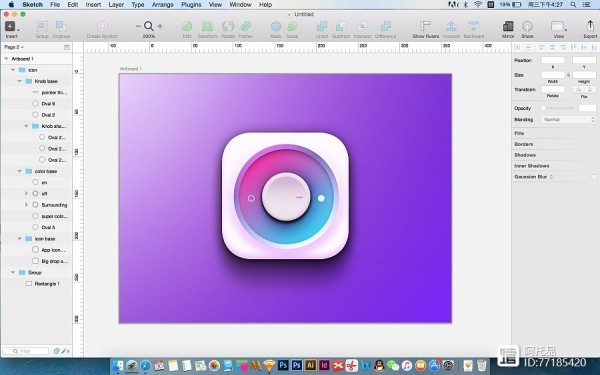Select the Rectangle 1 layer
Viewport: 600px width, 375px height.
36,284
